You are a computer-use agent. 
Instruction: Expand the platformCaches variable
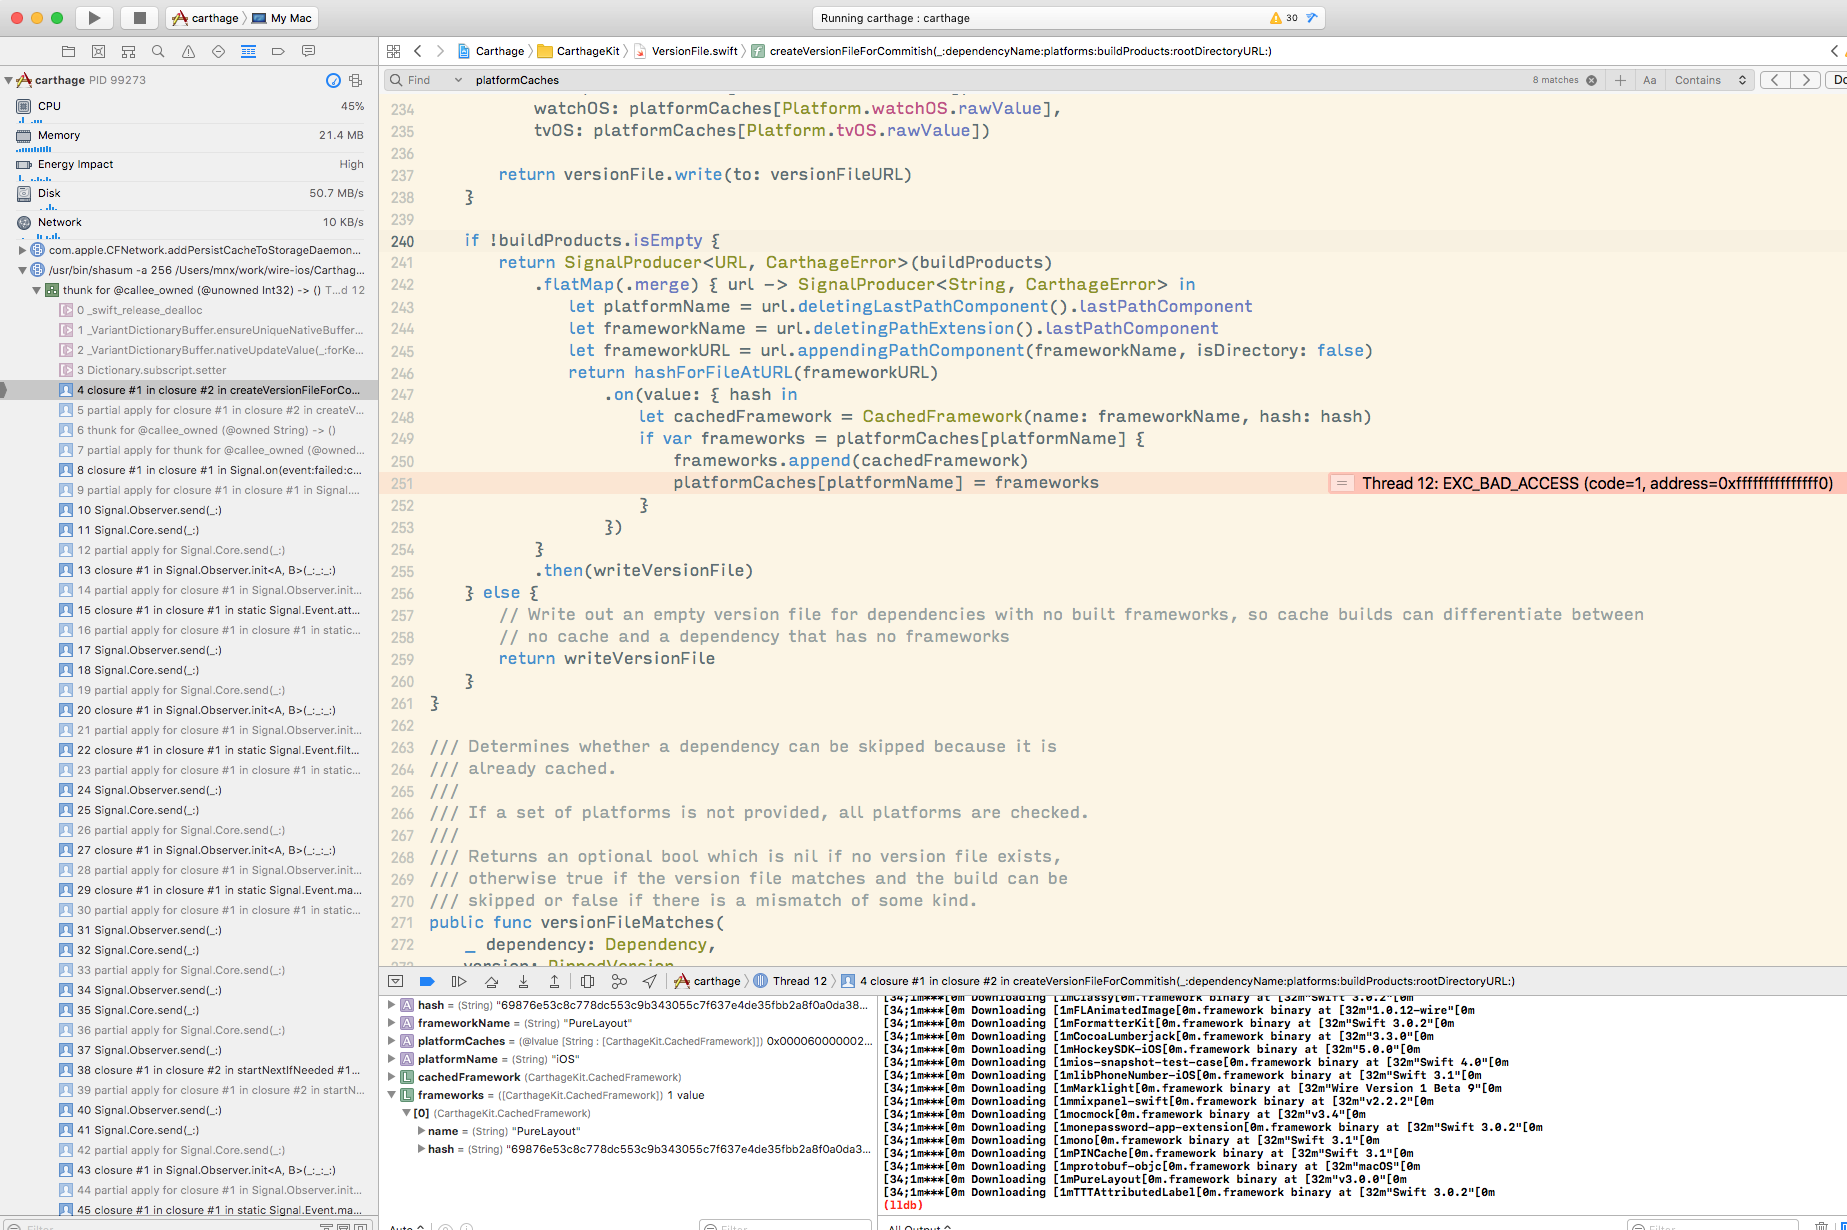coord(391,1041)
